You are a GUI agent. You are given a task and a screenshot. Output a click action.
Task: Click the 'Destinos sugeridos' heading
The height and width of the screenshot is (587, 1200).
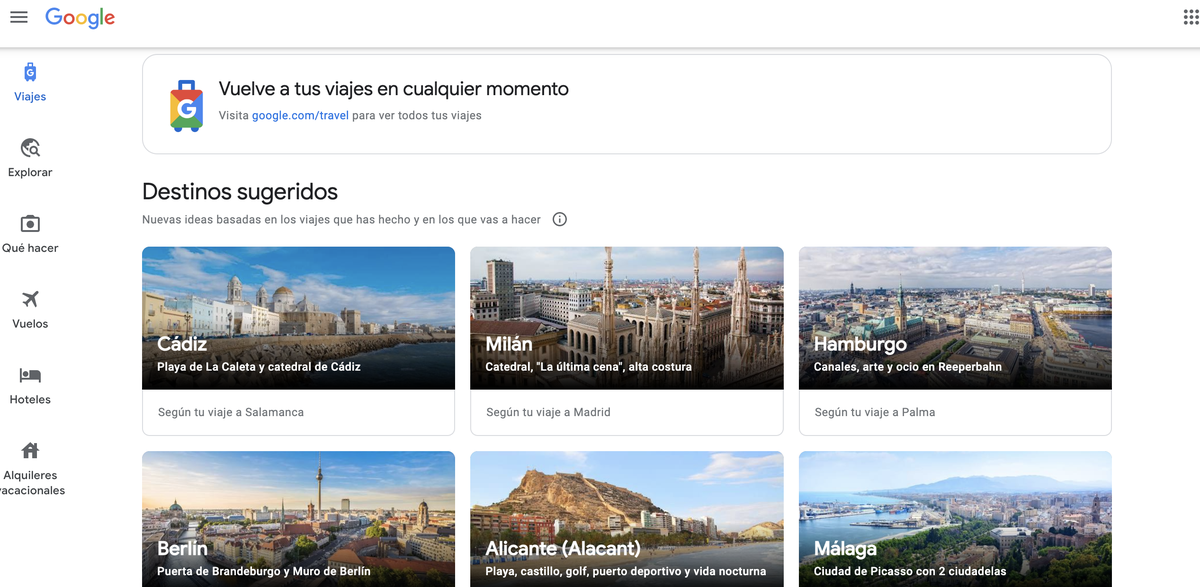coord(240,191)
